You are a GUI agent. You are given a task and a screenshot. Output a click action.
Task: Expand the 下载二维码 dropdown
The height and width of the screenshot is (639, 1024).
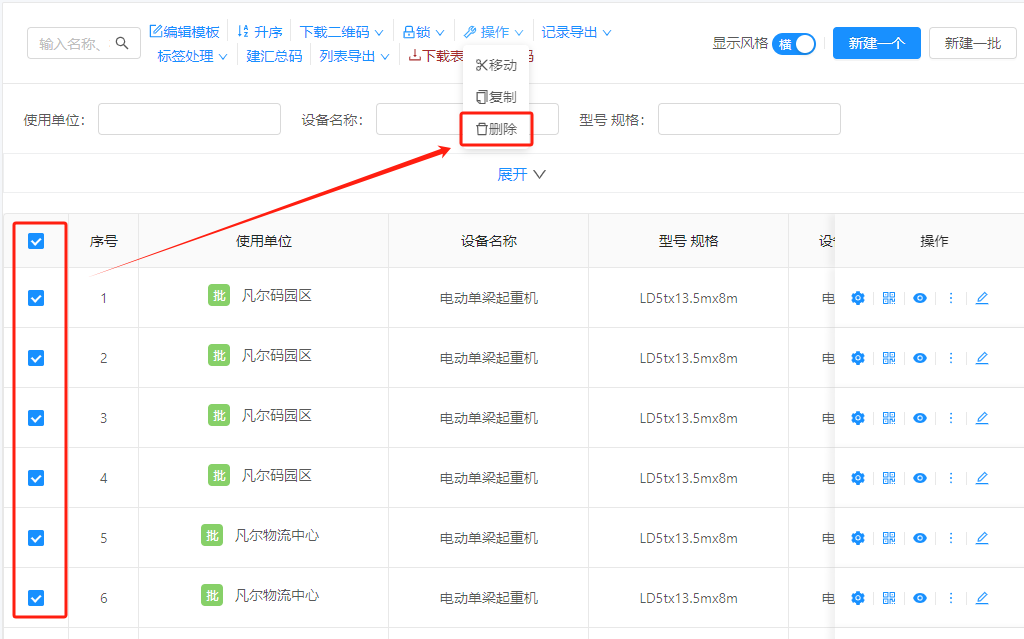click(340, 30)
